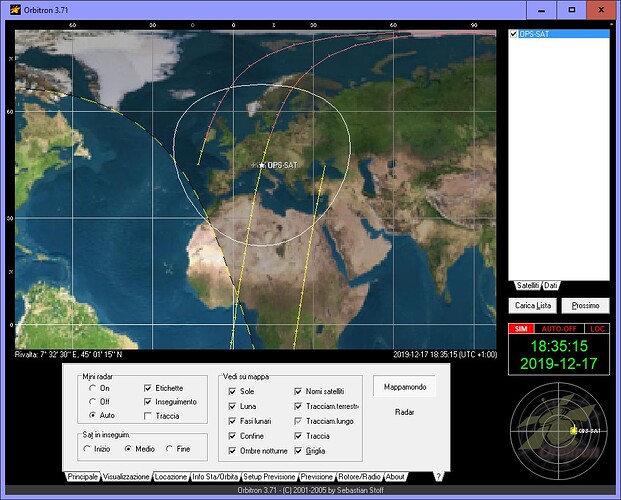Choose Fine under Sat in inseguim.
The width and height of the screenshot is (621, 500).
[168, 448]
